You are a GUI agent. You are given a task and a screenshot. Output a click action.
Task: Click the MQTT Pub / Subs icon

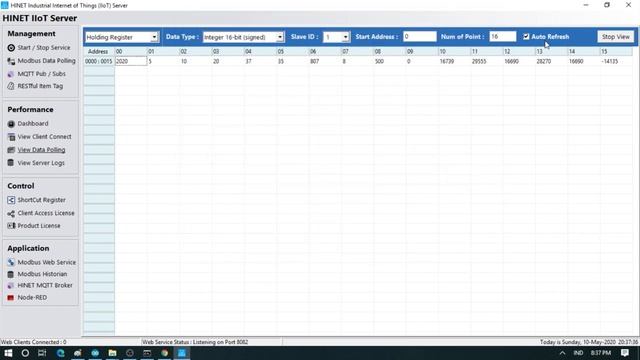[11, 74]
